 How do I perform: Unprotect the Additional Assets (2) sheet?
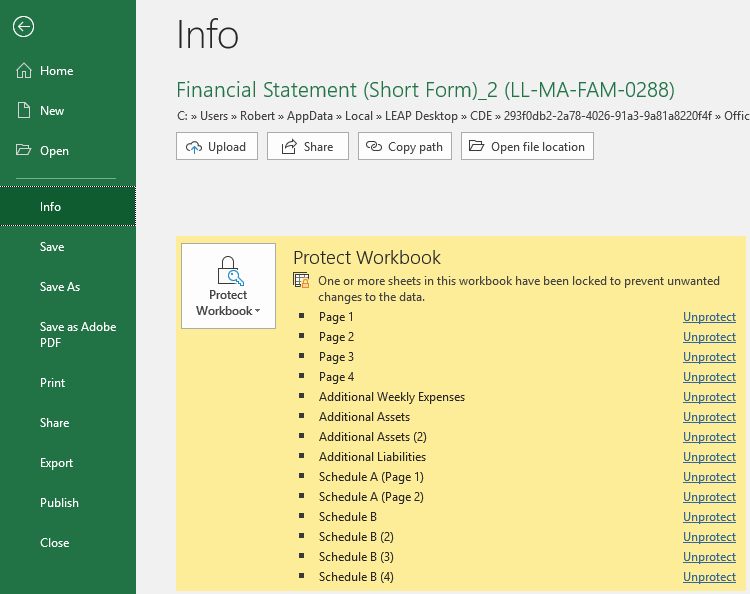point(709,437)
